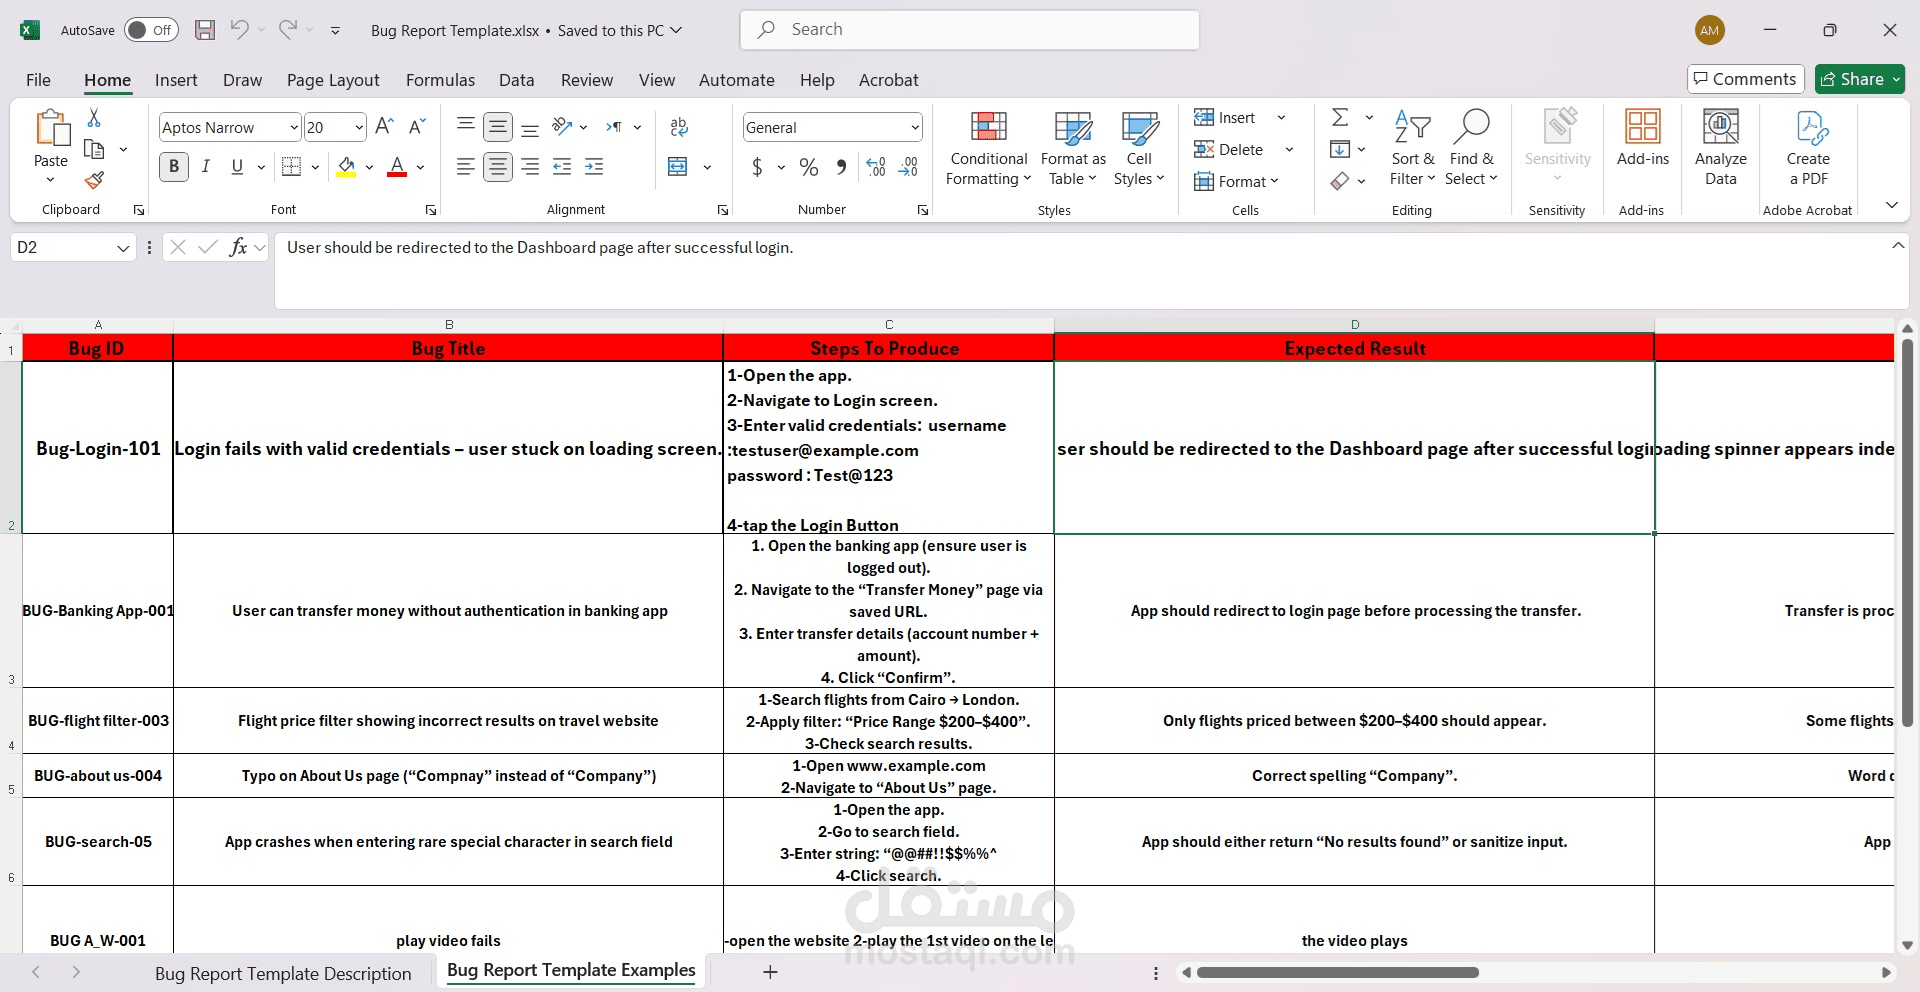Click the Search box
The height and width of the screenshot is (992, 1920).
pos(970,30)
